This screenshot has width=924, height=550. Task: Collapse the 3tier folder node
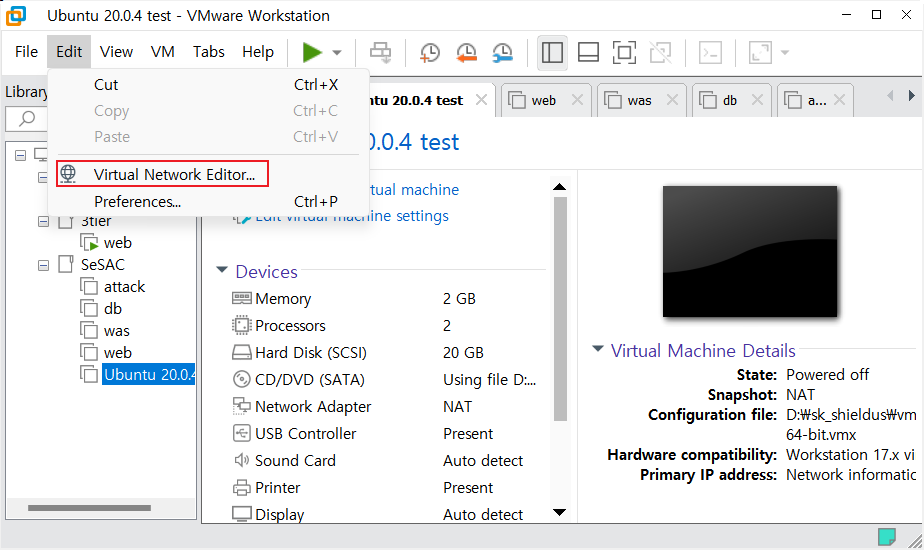[44, 222]
